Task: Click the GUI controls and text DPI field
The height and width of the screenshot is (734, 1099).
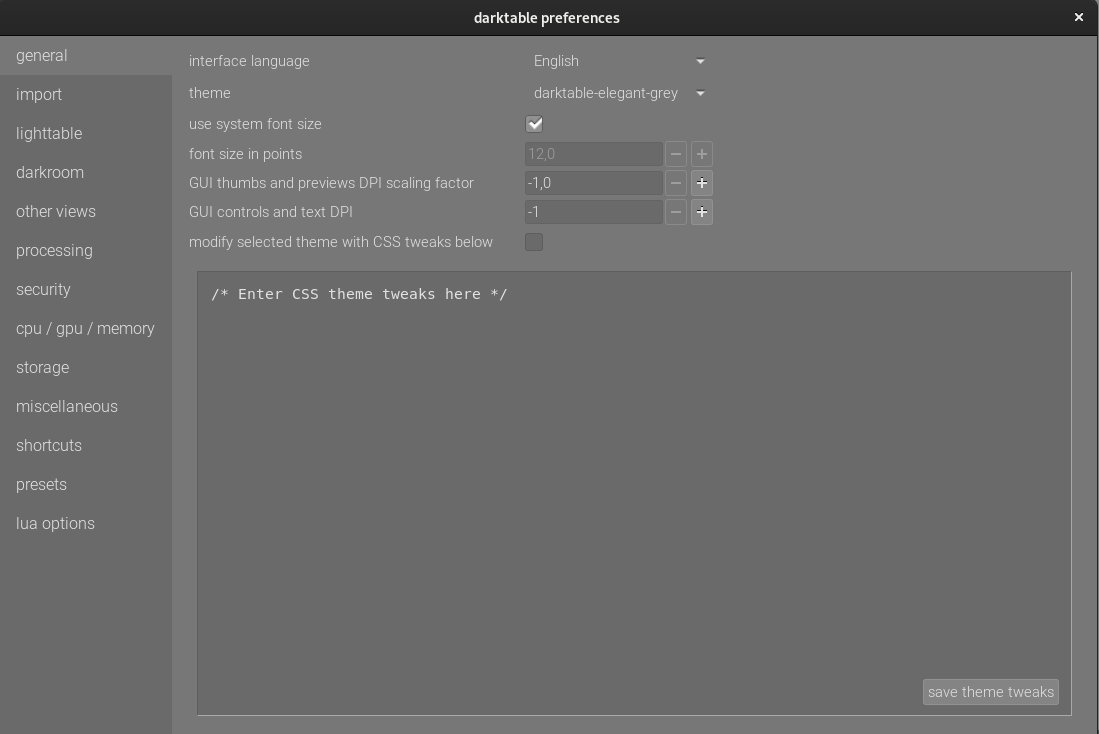Action: pyautogui.click(x=594, y=212)
